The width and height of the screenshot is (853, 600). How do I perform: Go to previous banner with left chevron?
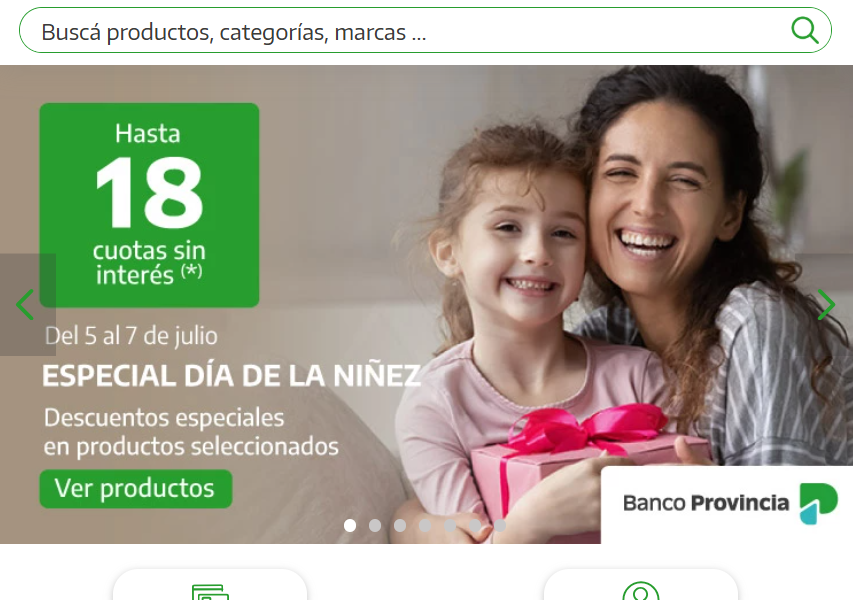25,305
